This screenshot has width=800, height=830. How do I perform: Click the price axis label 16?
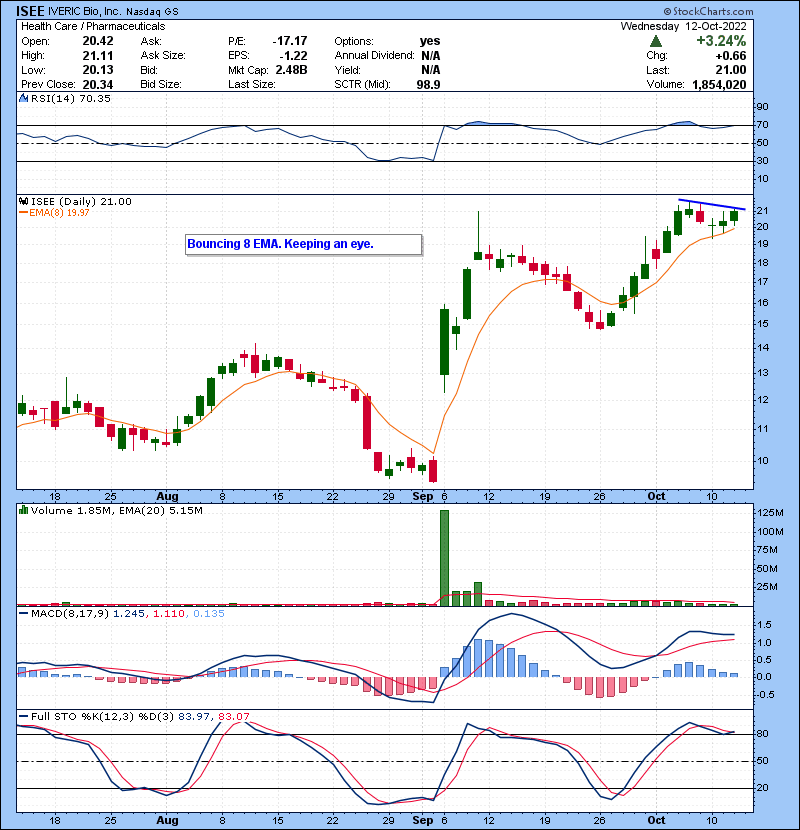tap(762, 303)
